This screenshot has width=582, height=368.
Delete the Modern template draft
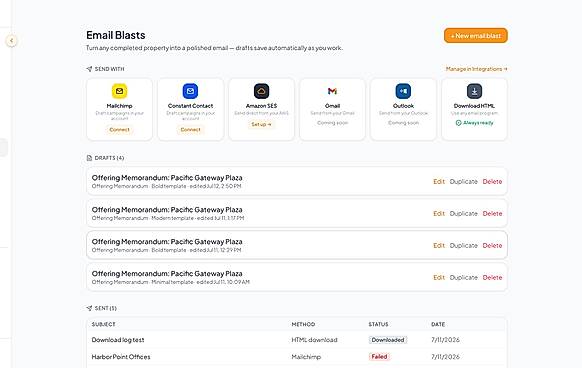coord(492,214)
